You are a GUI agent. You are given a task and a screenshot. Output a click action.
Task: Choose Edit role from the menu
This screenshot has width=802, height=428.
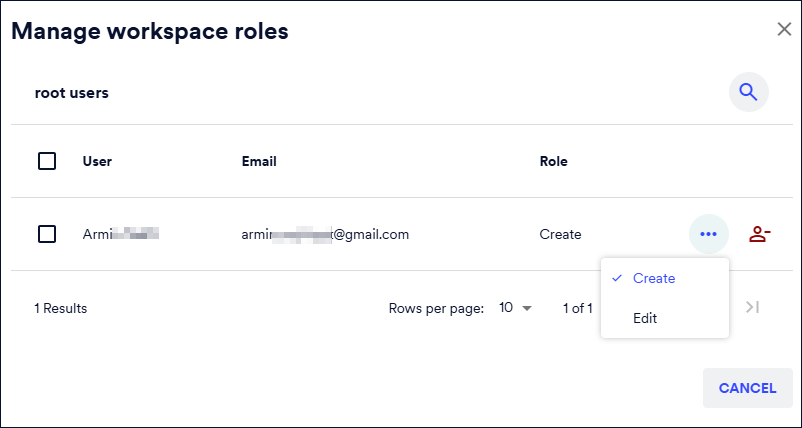[x=645, y=318]
